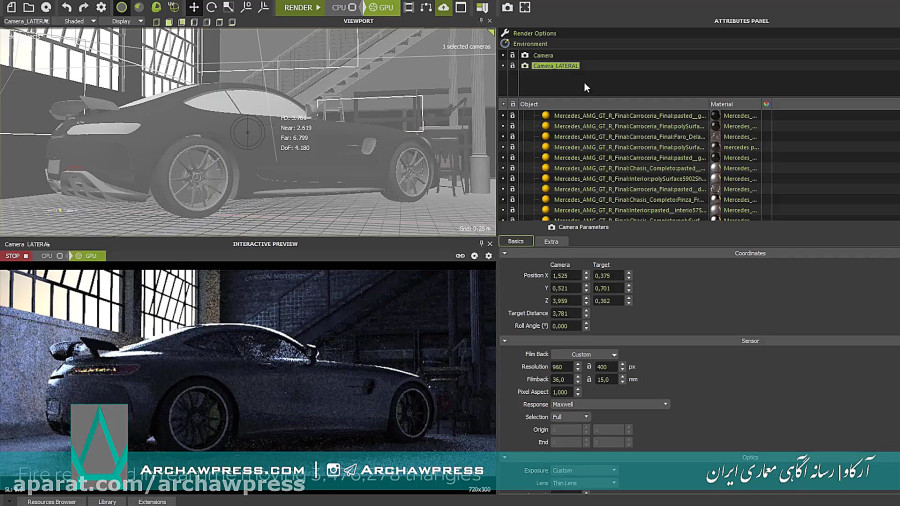Undo the last action
The image size is (900, 506).
point(67,7)
